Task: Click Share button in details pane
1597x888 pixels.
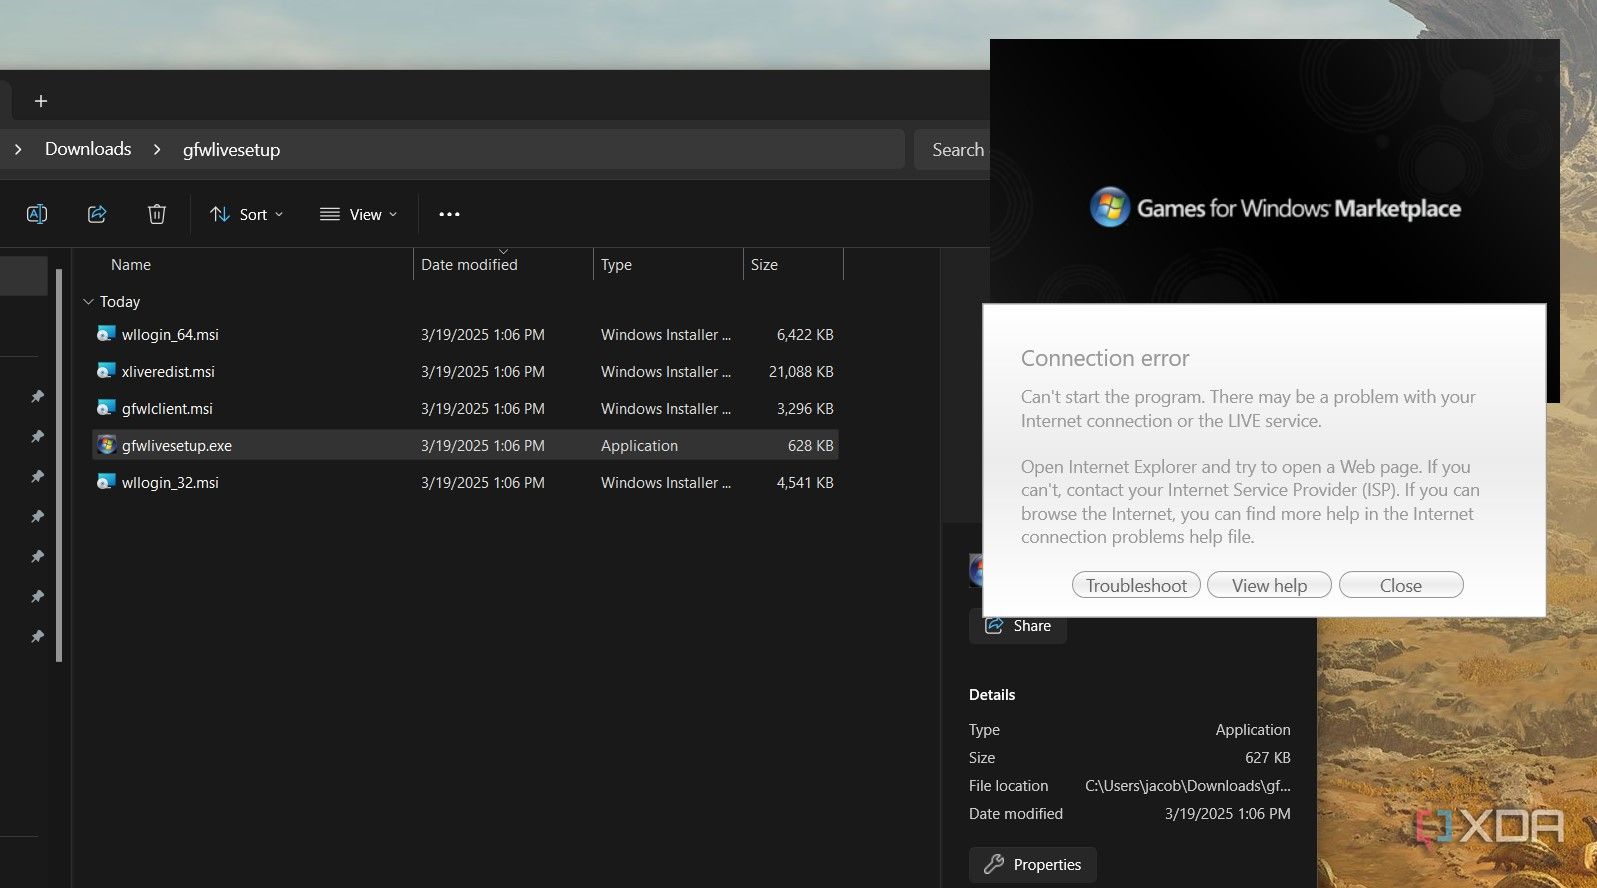Action: pyautogui.click(x=1018, y=626)
